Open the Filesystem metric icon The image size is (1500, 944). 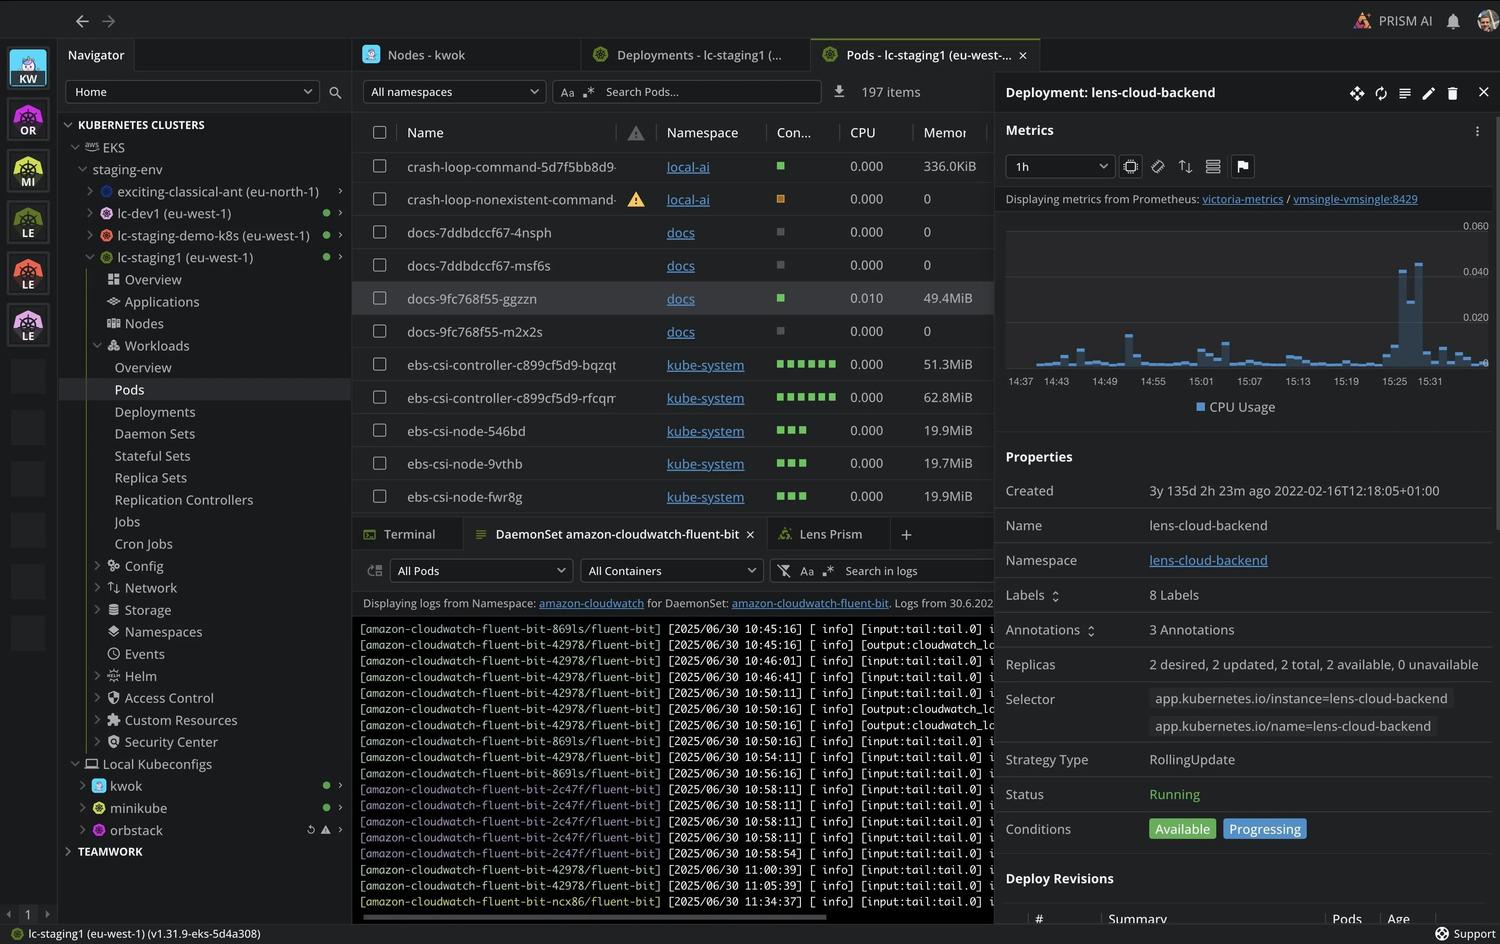[x=1211, y=166]
